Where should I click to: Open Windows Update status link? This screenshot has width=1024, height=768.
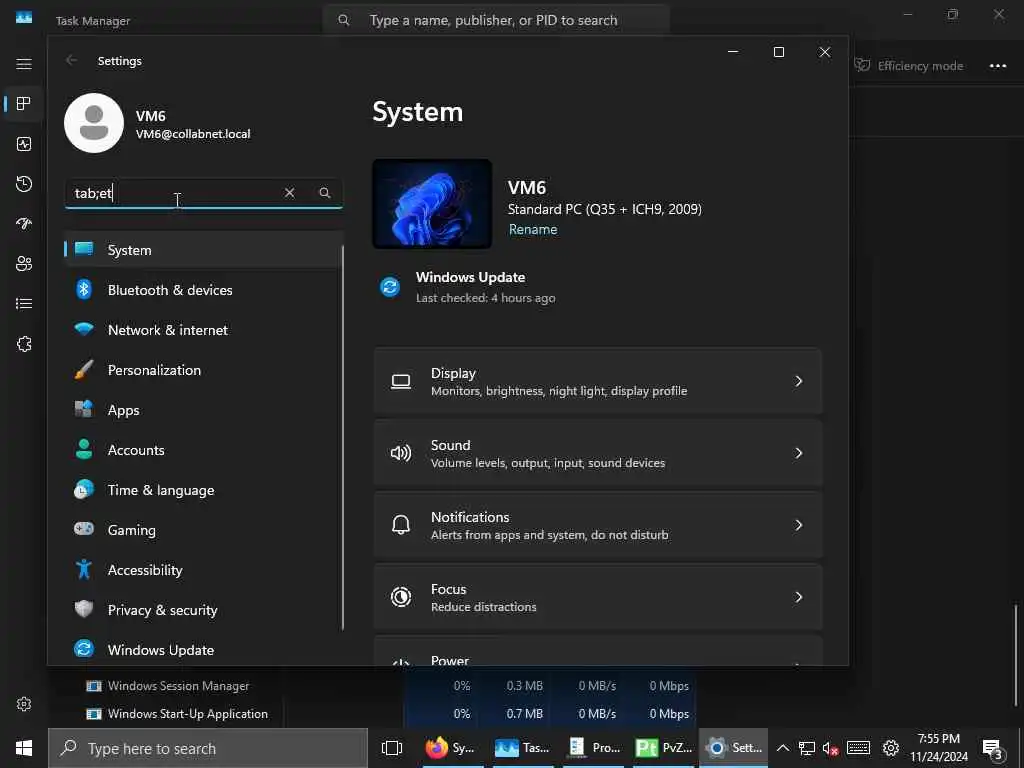tap(470, 287)
